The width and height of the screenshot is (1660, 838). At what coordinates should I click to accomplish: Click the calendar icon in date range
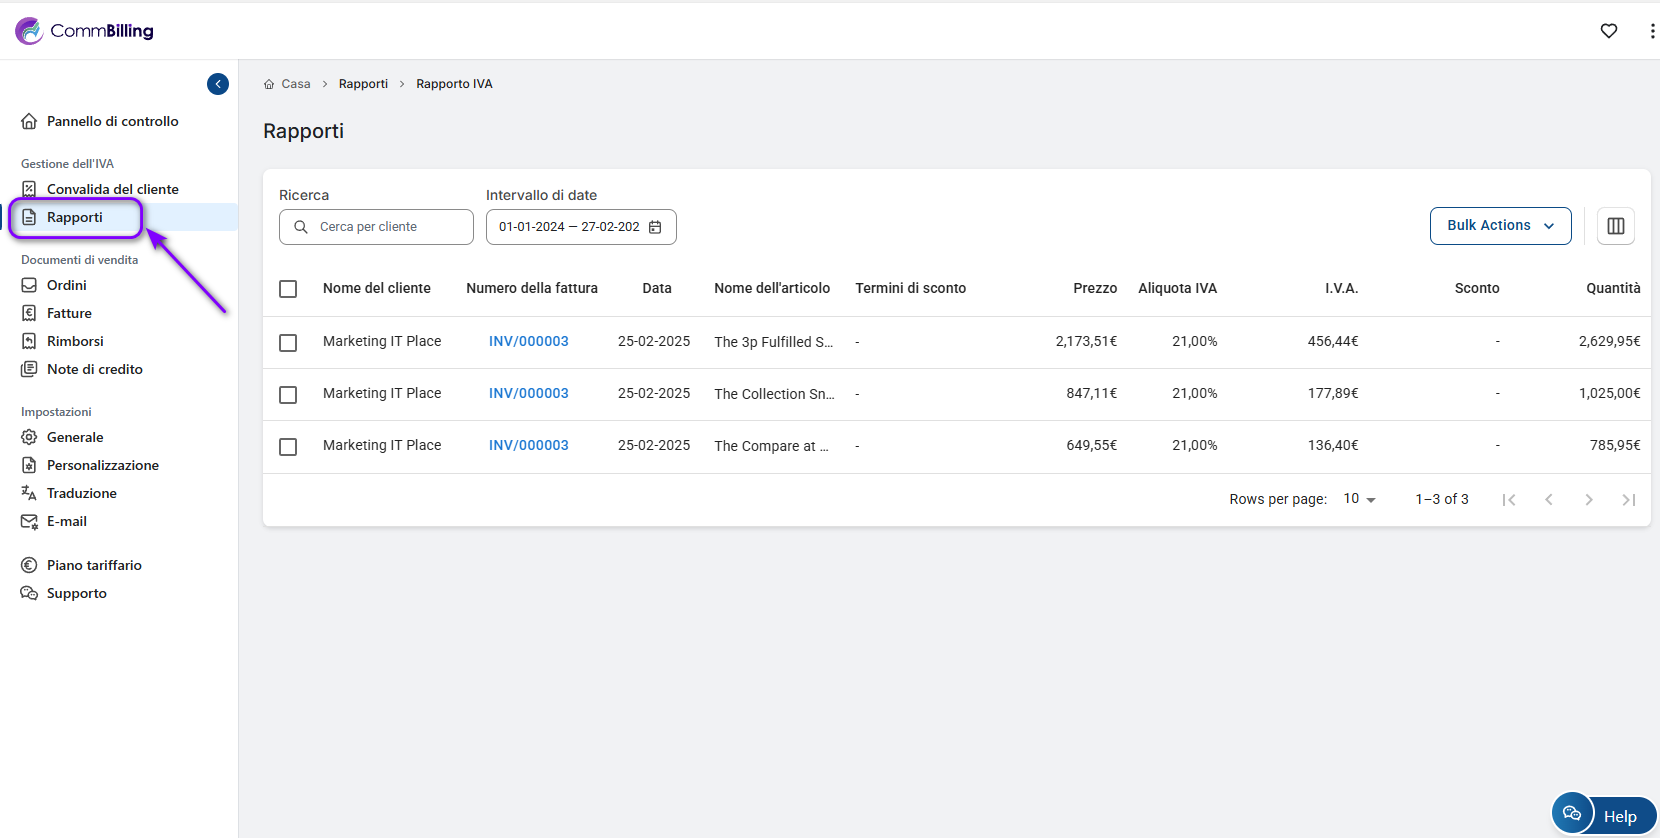(x=655, y=227)
